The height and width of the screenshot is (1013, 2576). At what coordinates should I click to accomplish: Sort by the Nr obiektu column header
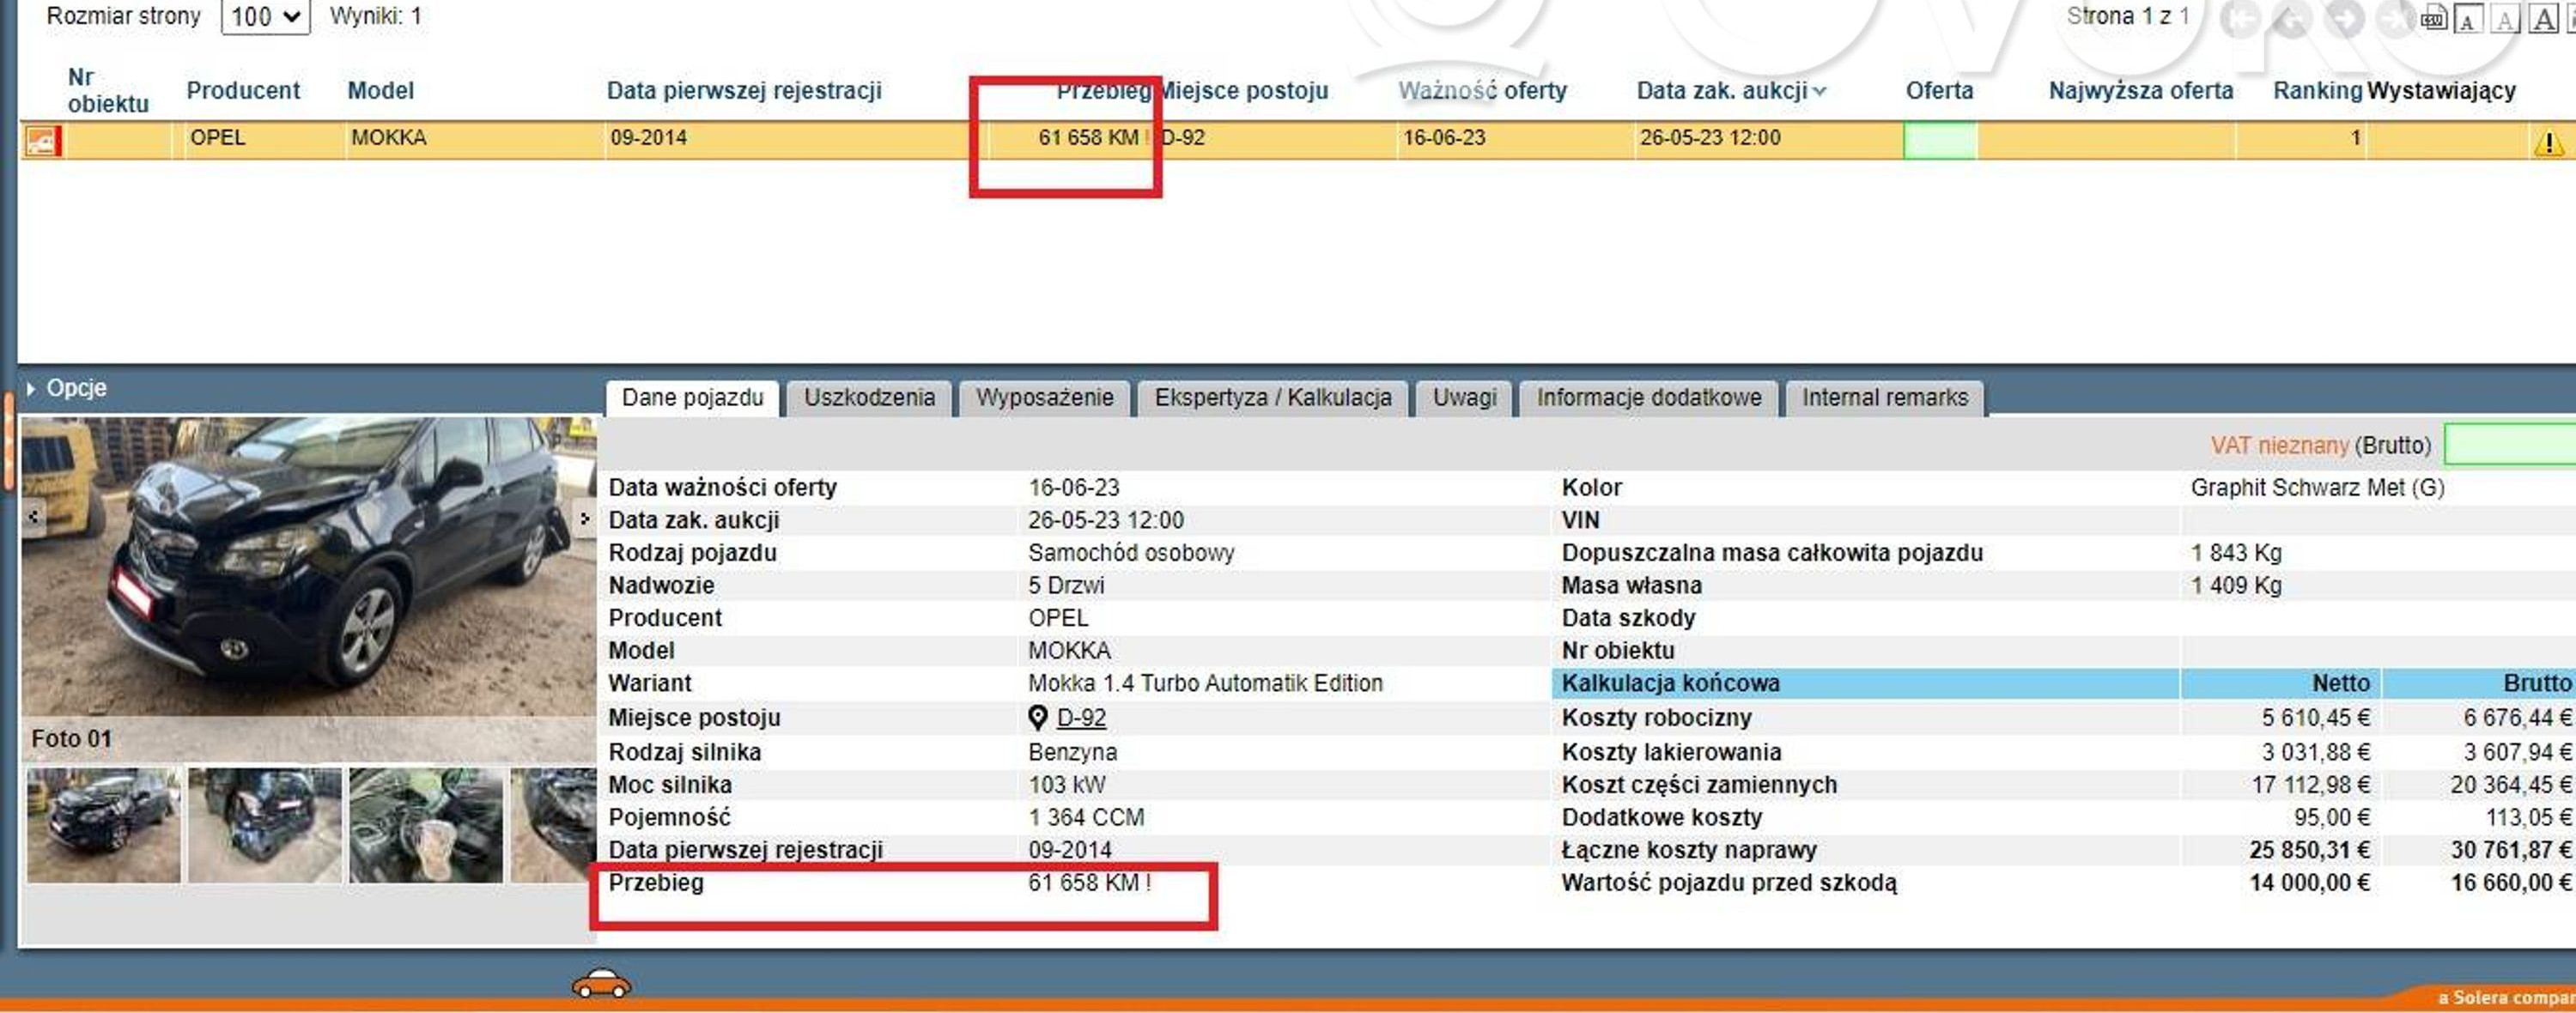(108, 91)
